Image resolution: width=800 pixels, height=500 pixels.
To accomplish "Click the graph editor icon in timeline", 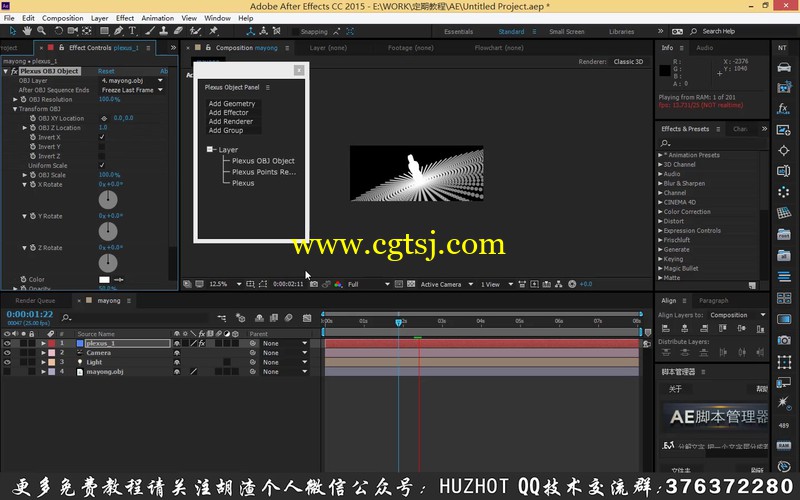I will (307, 318).
